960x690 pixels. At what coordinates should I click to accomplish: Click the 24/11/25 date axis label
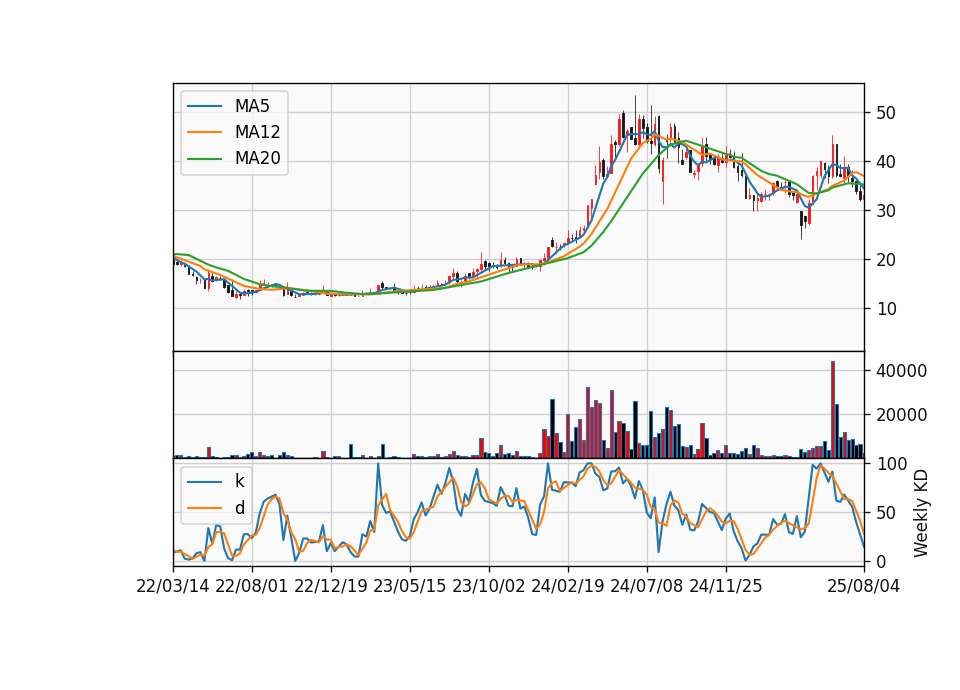pyautogui.click(x=726, y=587)
